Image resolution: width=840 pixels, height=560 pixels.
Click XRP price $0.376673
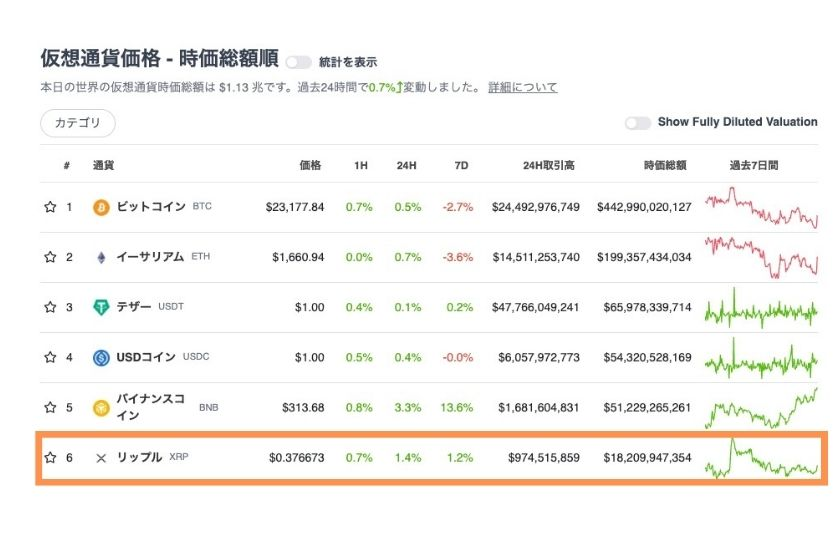[x=296, y=458]
